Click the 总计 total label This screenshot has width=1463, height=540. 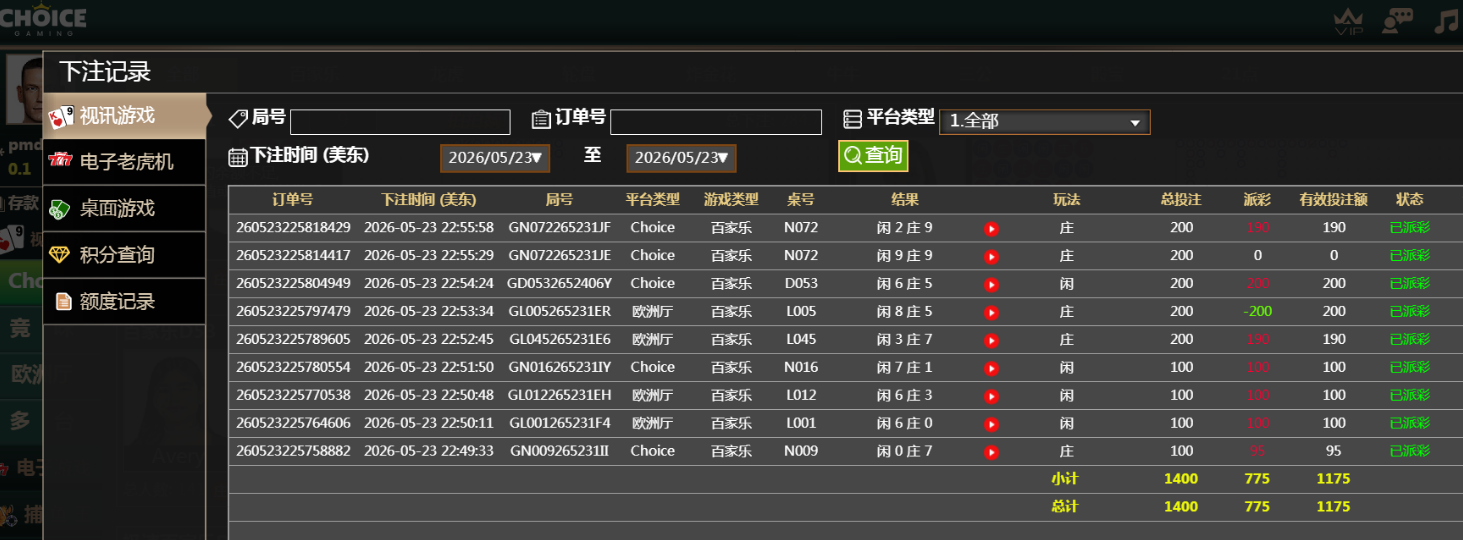tap(1064, 507)
